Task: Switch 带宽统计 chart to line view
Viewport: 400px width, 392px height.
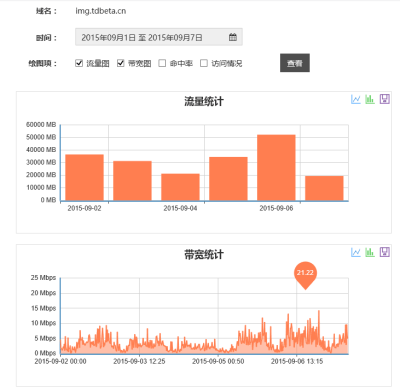Action: tap(356, 252)
